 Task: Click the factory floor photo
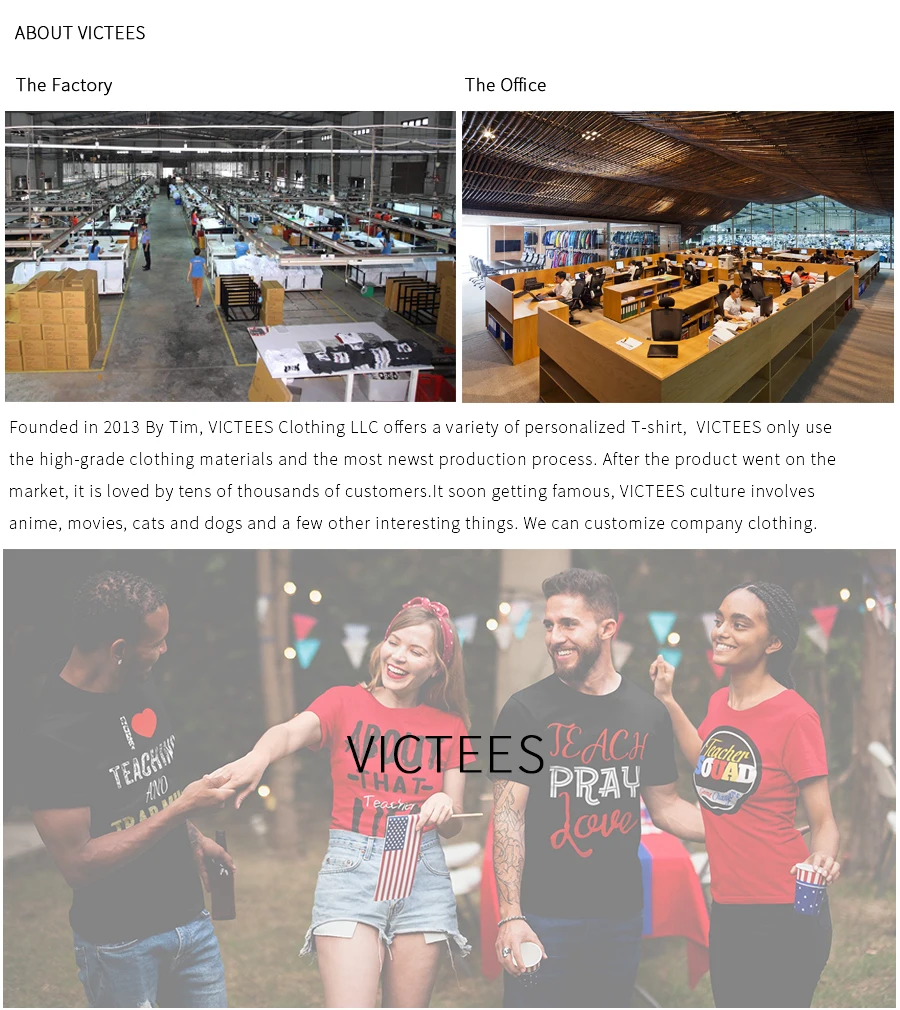pyautogui.click(x=231, y=256)
